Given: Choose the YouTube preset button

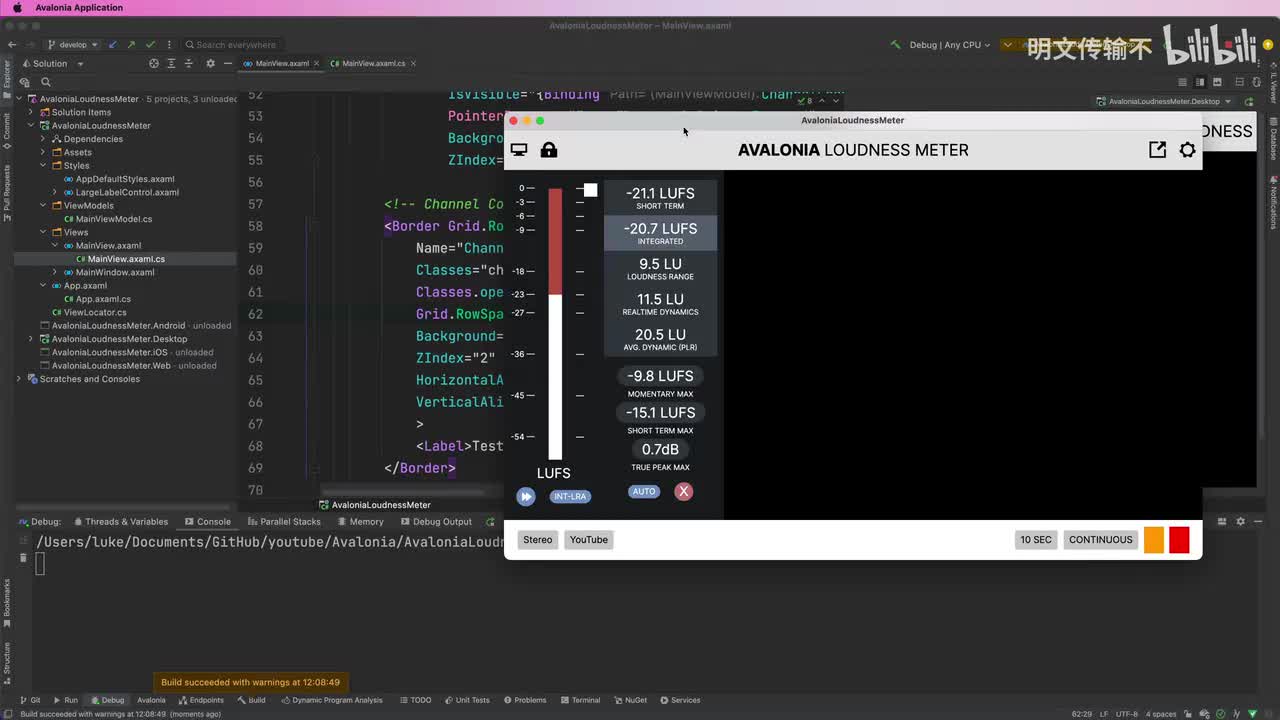Looking at the screenshot, I should [x=589, y=540].
